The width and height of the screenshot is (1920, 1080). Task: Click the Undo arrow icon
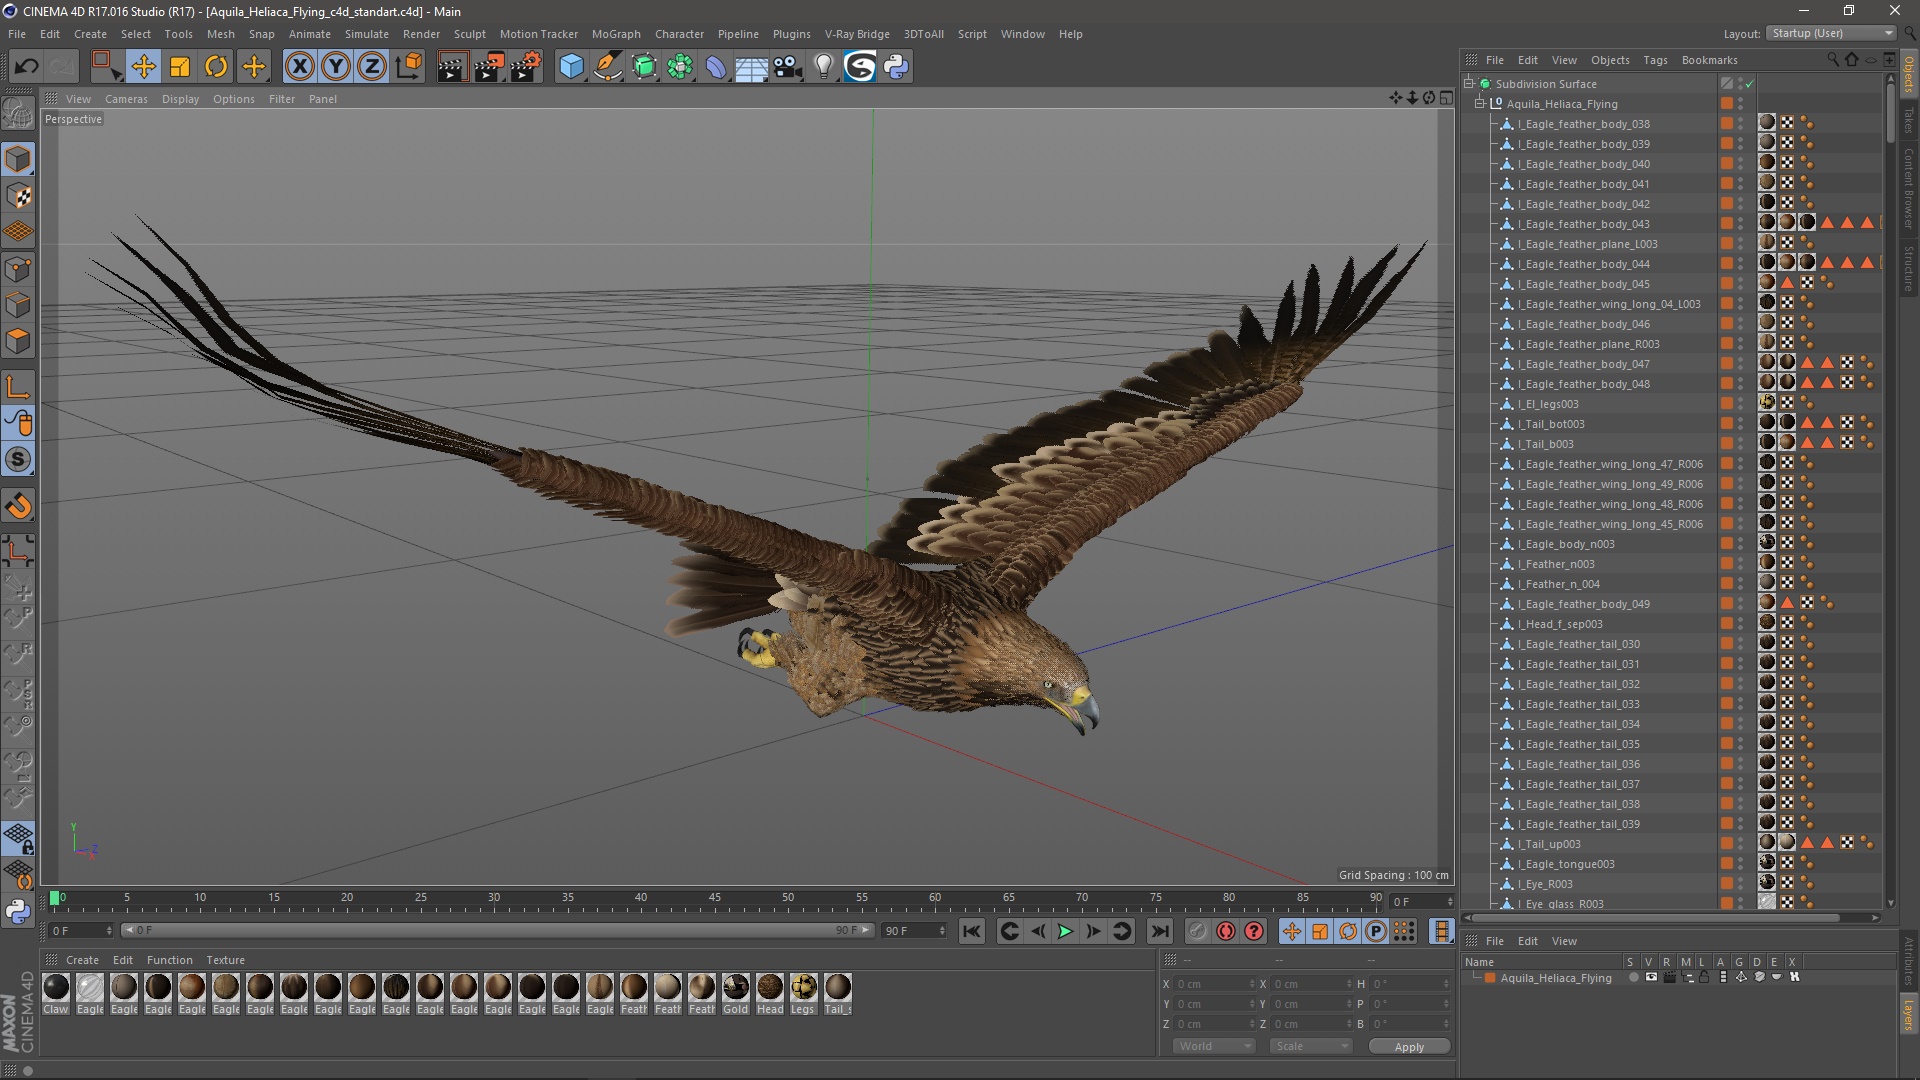click(x=27, y=67)
